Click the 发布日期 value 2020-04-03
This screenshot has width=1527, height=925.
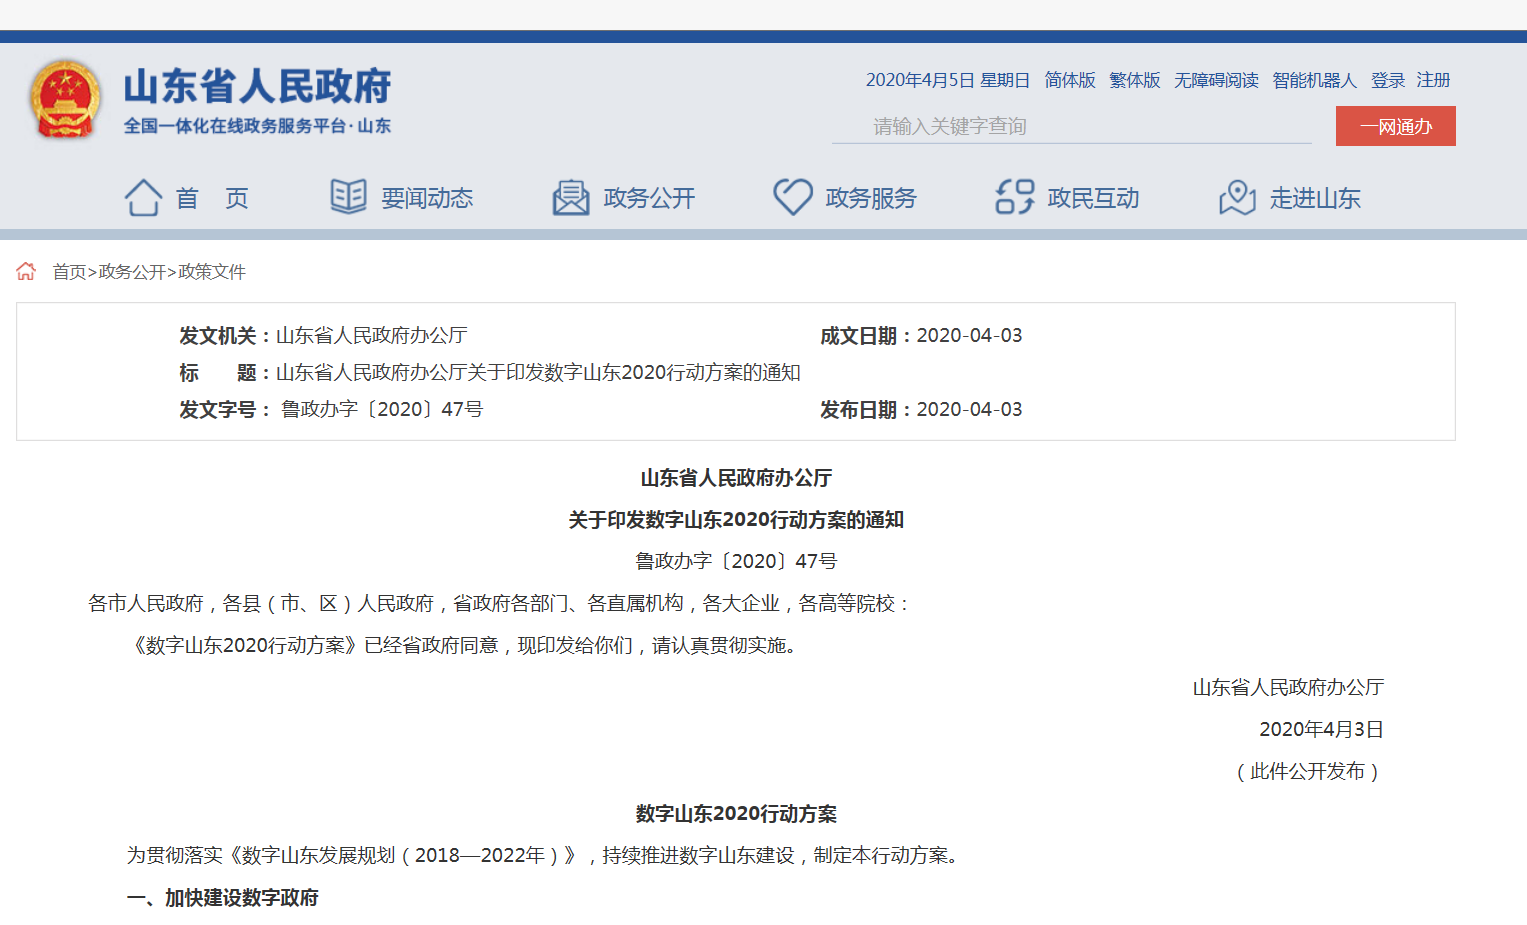coord(970,409)
